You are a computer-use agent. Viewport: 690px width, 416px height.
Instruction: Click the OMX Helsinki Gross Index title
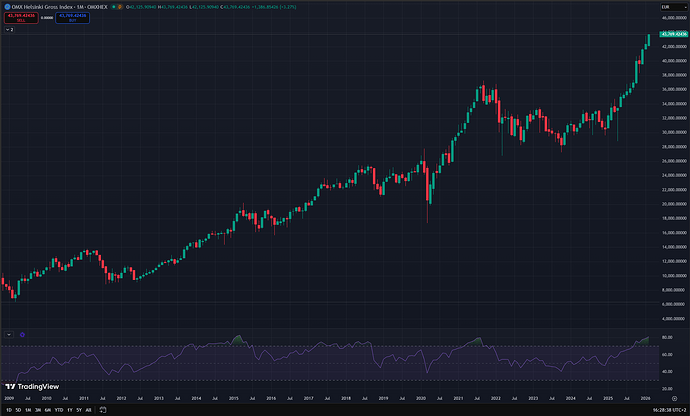(42, 7)
